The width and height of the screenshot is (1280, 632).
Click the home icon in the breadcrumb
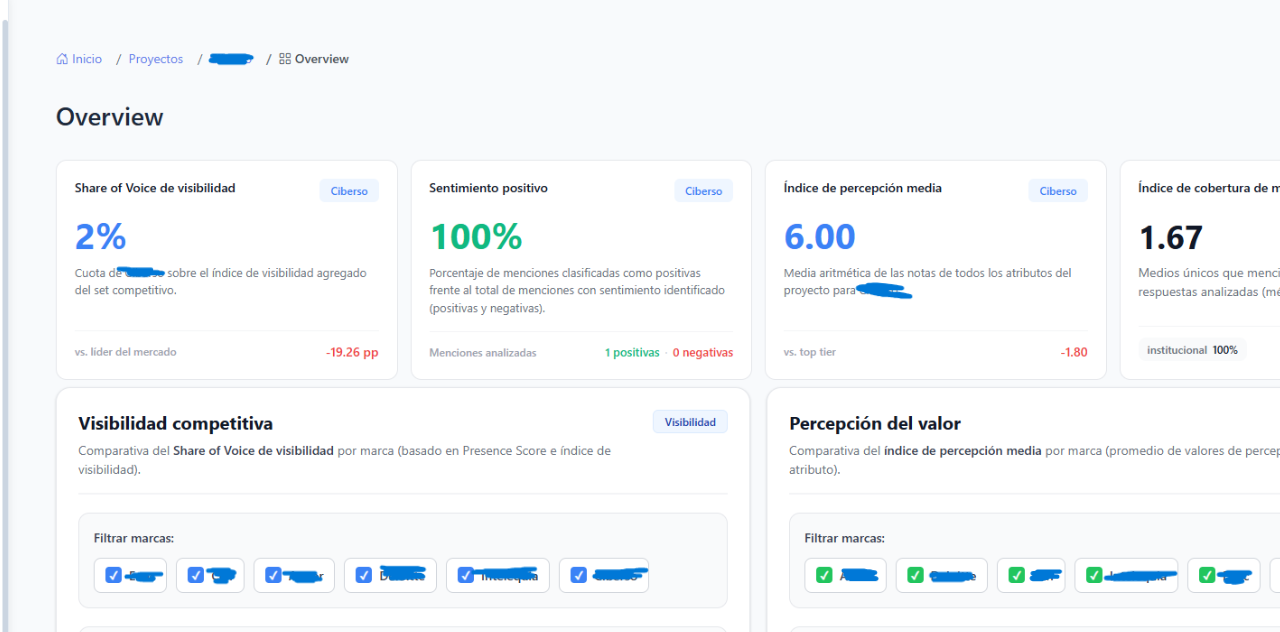point(62,59)
